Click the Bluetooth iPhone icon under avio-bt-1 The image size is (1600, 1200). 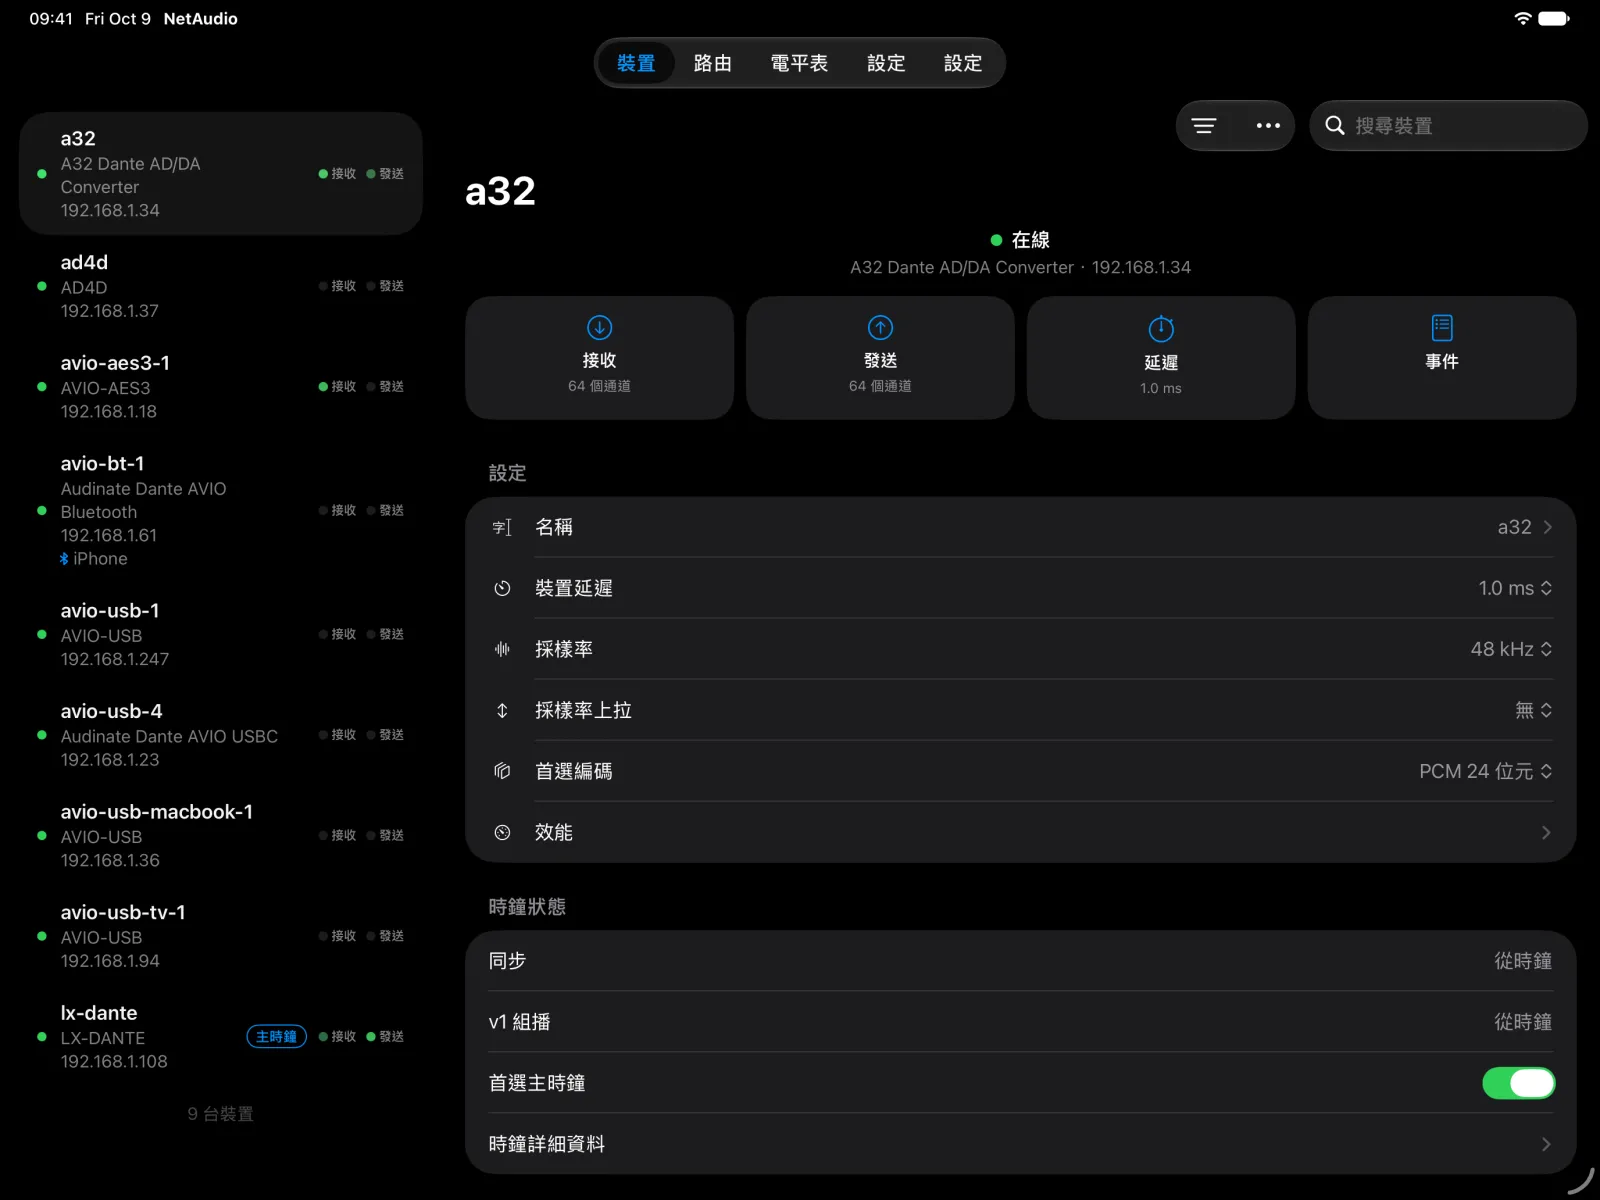click(x=64, y=559)
